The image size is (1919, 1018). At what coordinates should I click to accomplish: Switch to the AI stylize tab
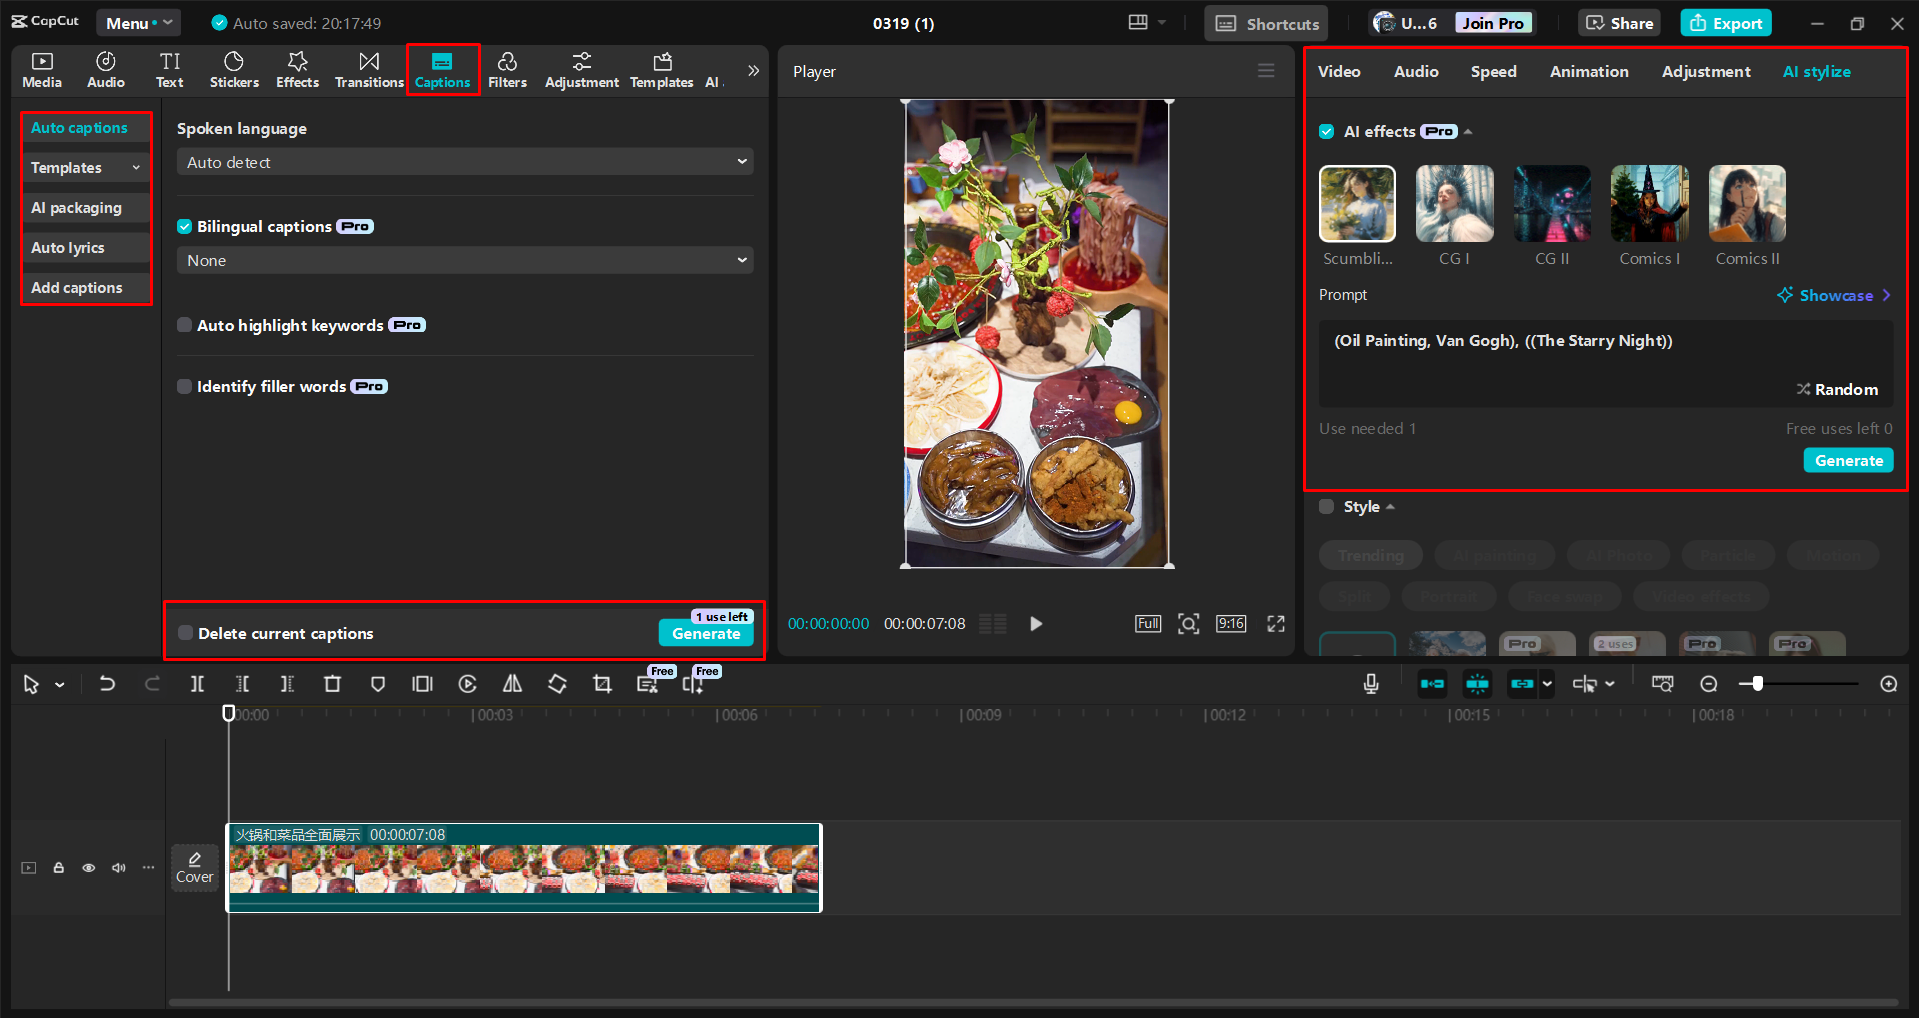pos(1816,71)
